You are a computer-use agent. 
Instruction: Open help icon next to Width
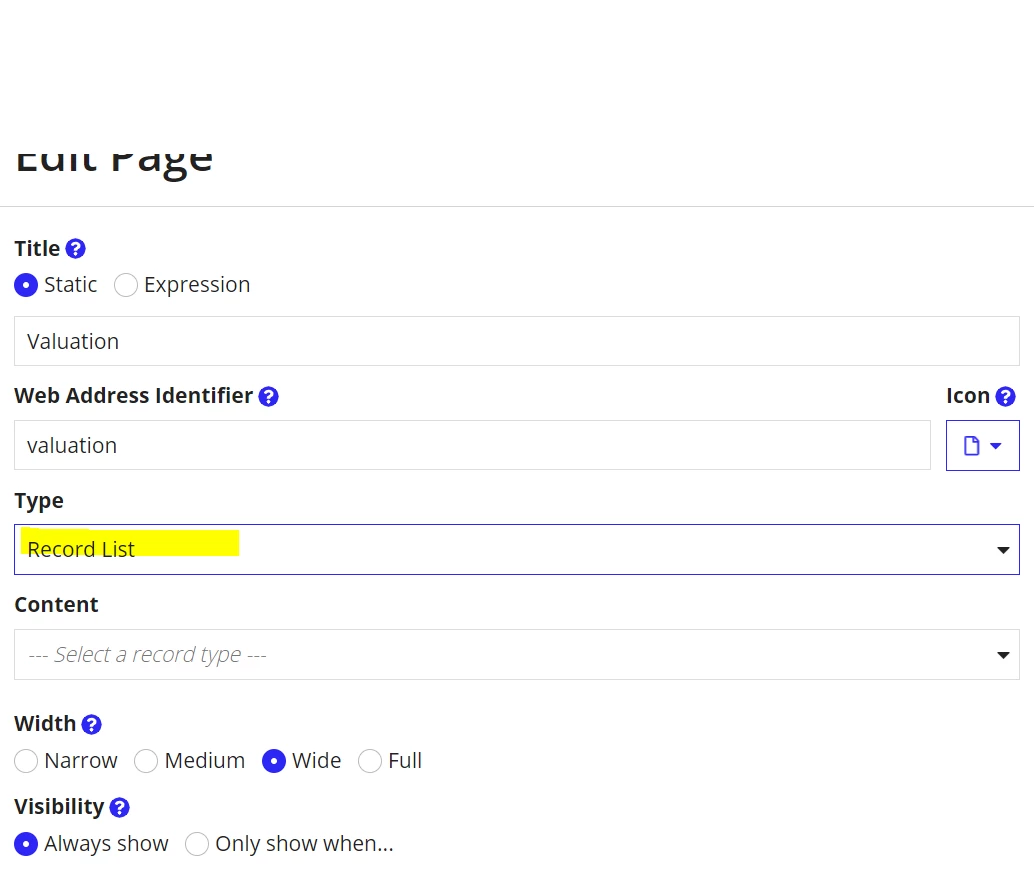[x=92, y=725]
